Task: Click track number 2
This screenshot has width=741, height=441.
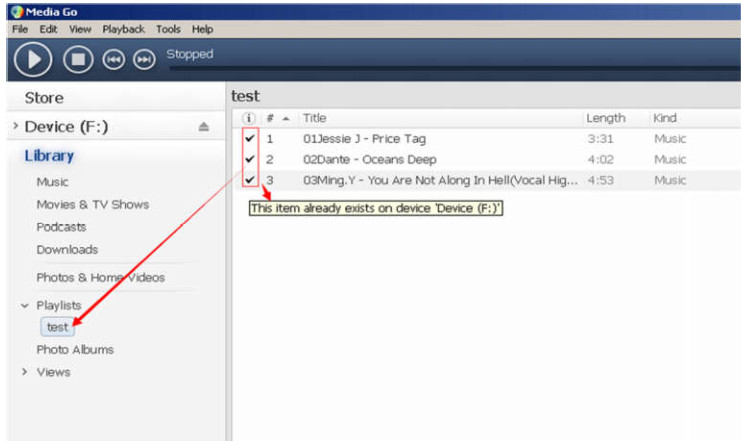Action: 270,159
